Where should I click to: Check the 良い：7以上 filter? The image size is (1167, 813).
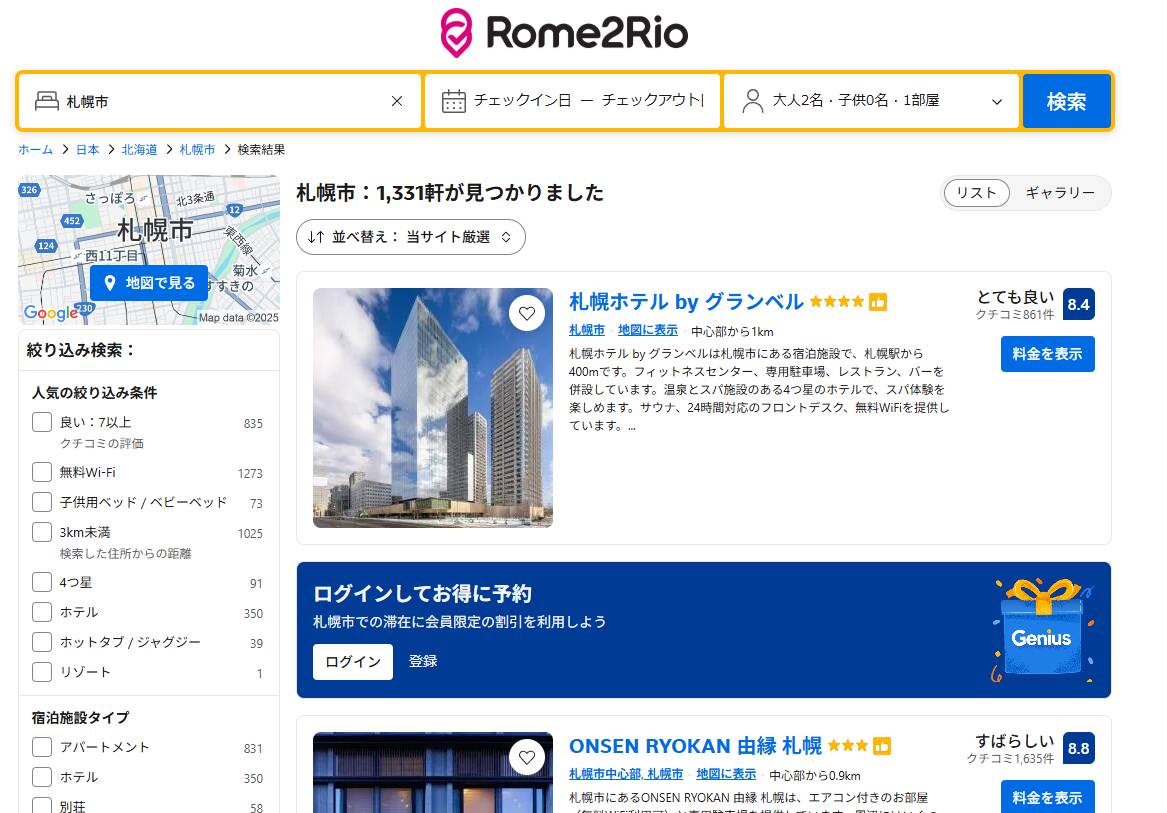(42, 422)
